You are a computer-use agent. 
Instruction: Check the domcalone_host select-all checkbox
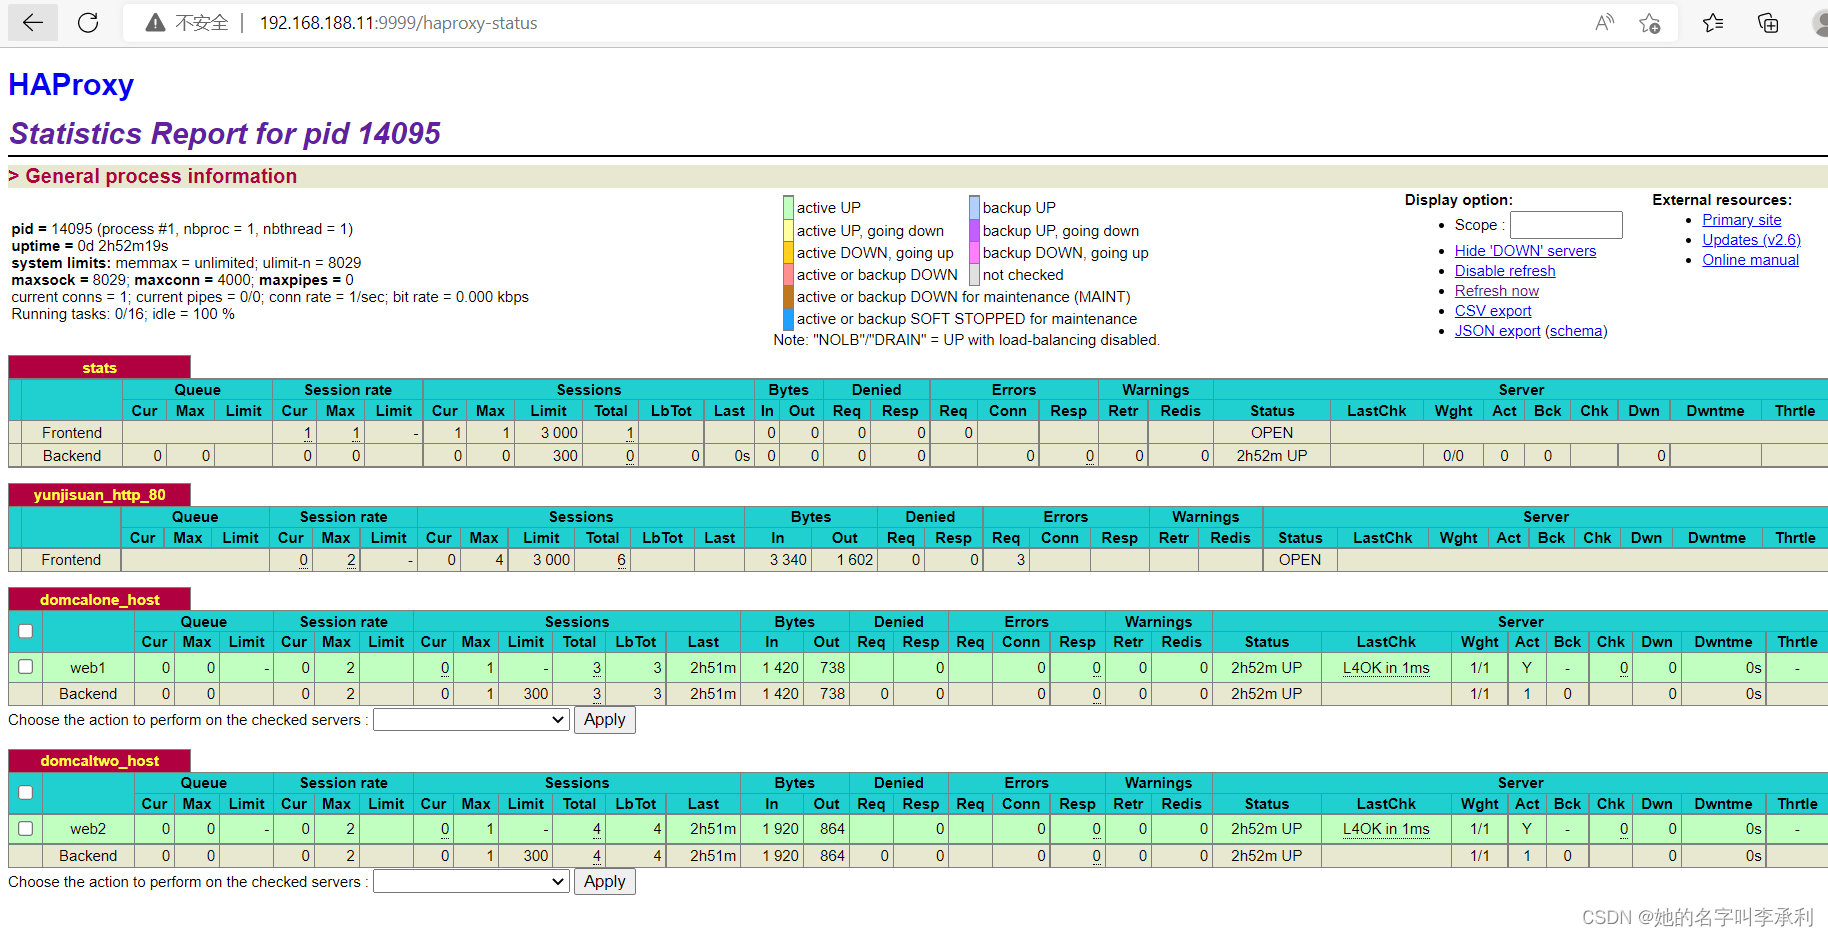[26, 631]
